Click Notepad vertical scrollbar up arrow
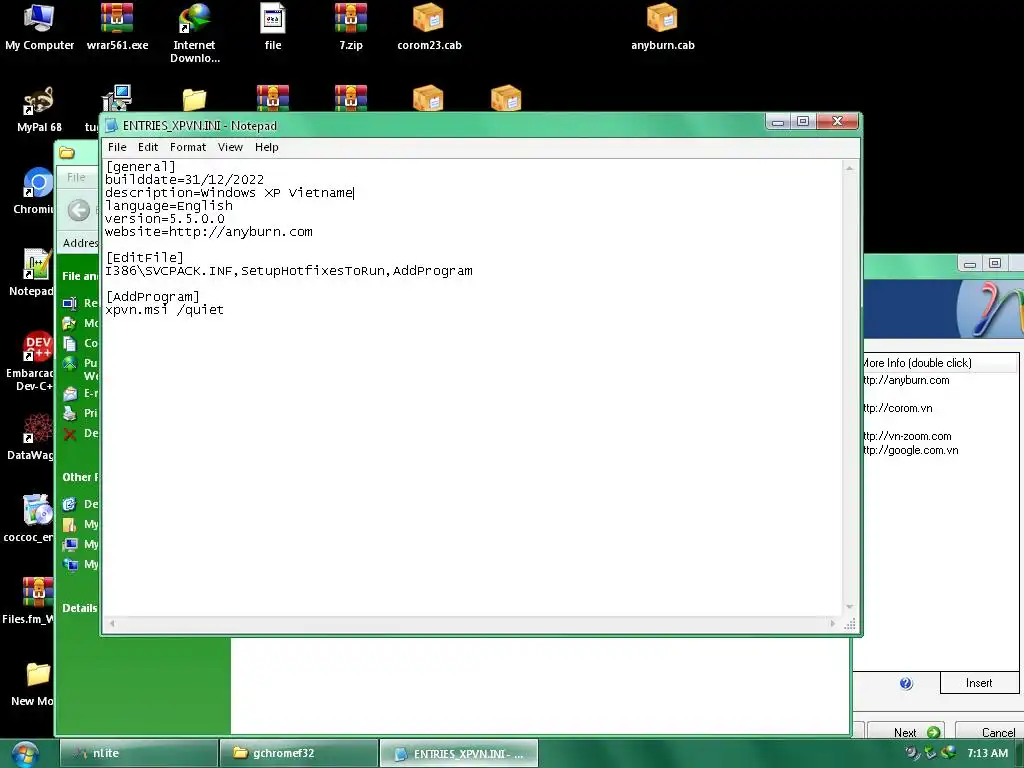 click(x=850, y=168)
